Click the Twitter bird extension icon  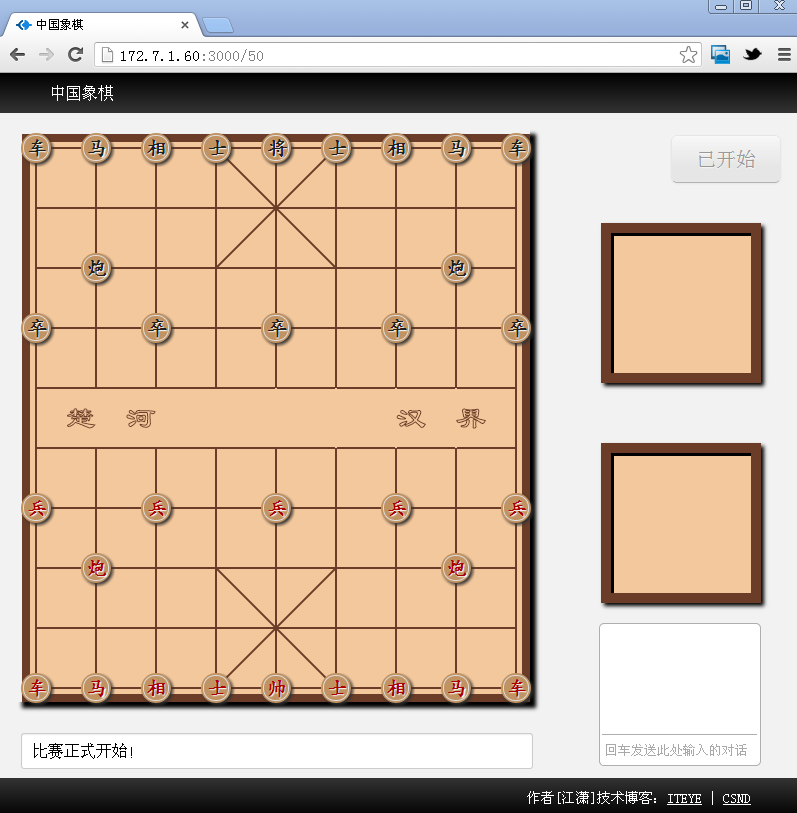752,55
